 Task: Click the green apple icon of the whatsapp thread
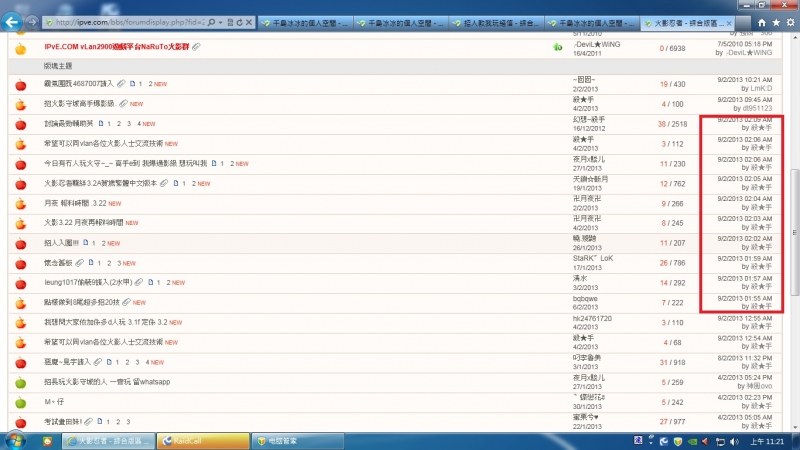tap(20, 383)
